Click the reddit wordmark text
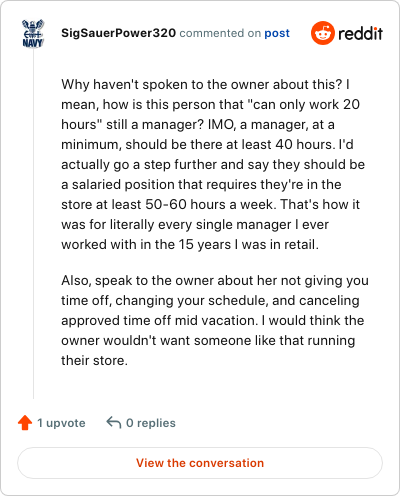The width and height of the screenshot is (400, 496). pos(360,33)
